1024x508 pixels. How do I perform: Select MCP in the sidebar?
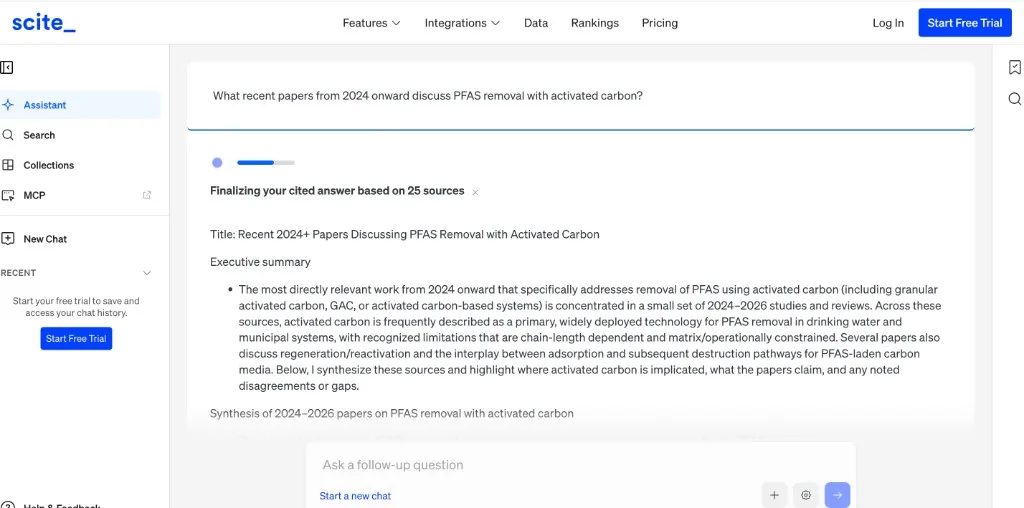tap(34, 195)
